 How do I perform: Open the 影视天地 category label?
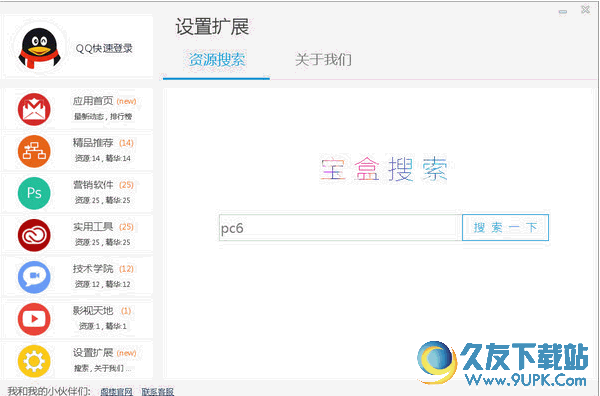pyautogui.click(x=93, y=311)
